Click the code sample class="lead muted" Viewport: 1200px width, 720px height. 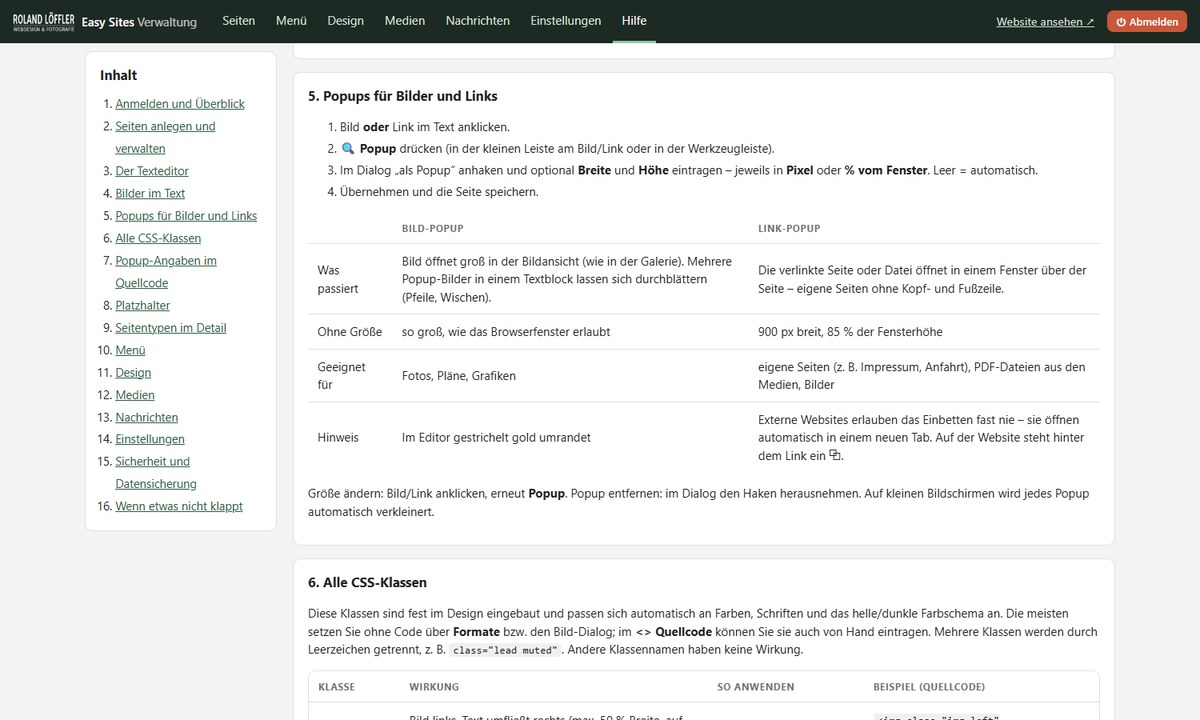pyautogui.click(x=505, y=650)
